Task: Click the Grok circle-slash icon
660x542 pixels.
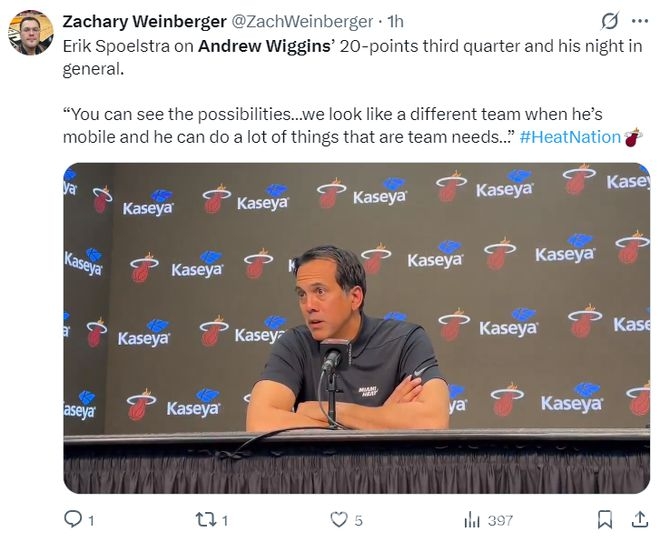Action: [609, 21]
